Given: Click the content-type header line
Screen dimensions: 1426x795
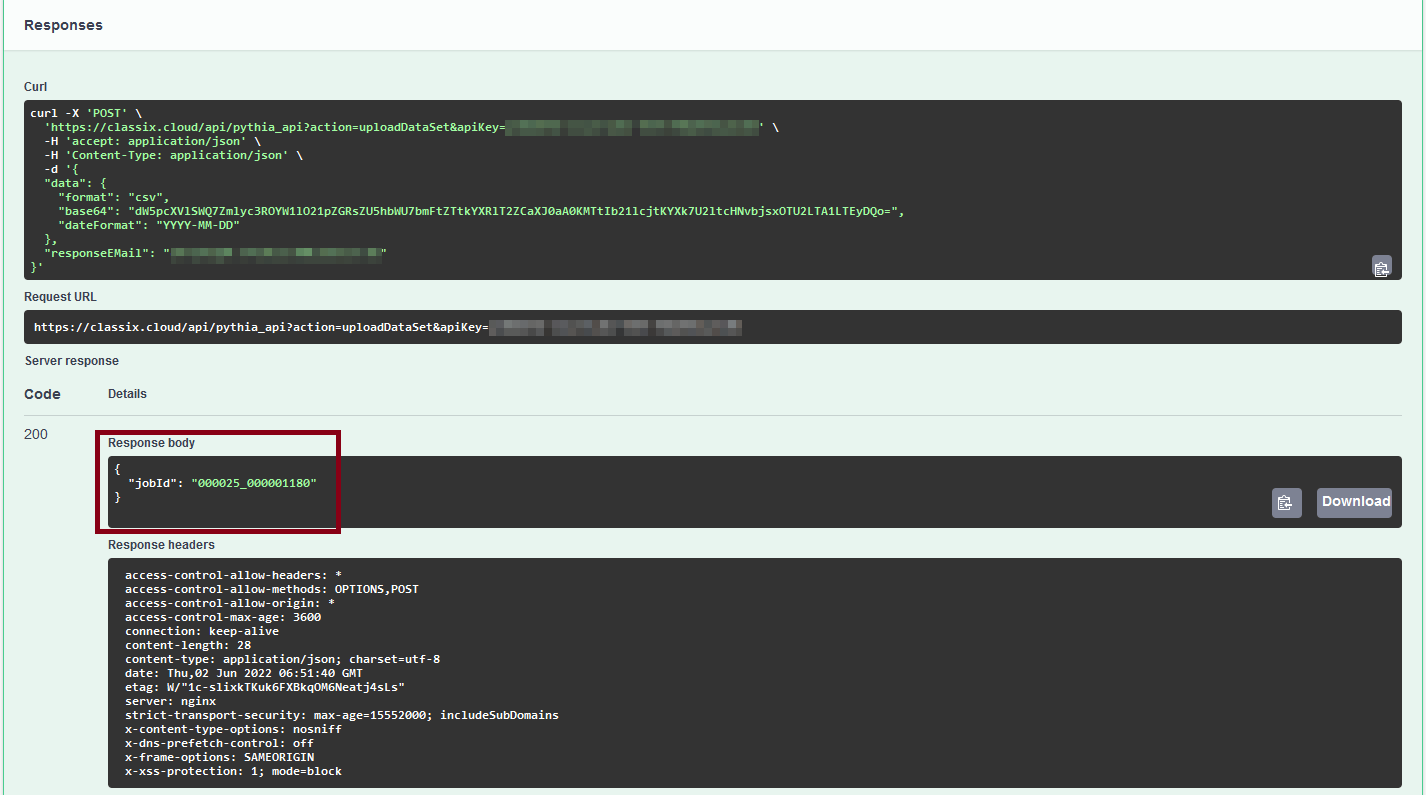Looking at the screenshot, I should pyautogui.click(x=282, y=659).
